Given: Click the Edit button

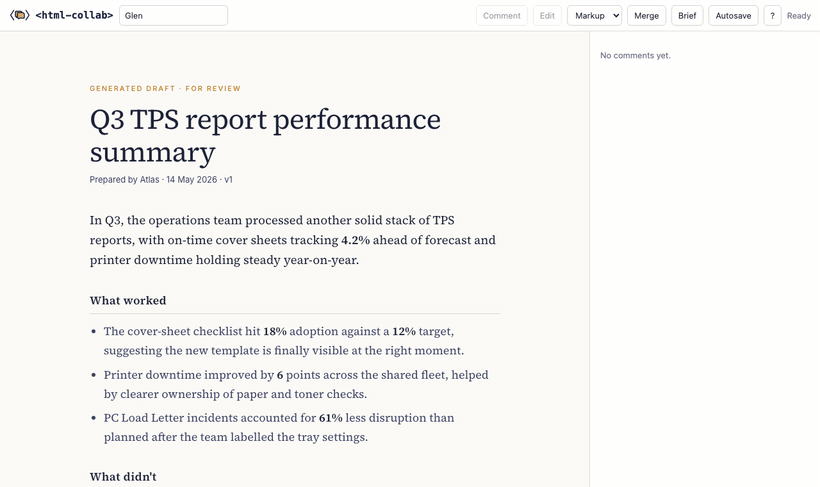Looking at the screenshot, I should (x=547, y=16).
